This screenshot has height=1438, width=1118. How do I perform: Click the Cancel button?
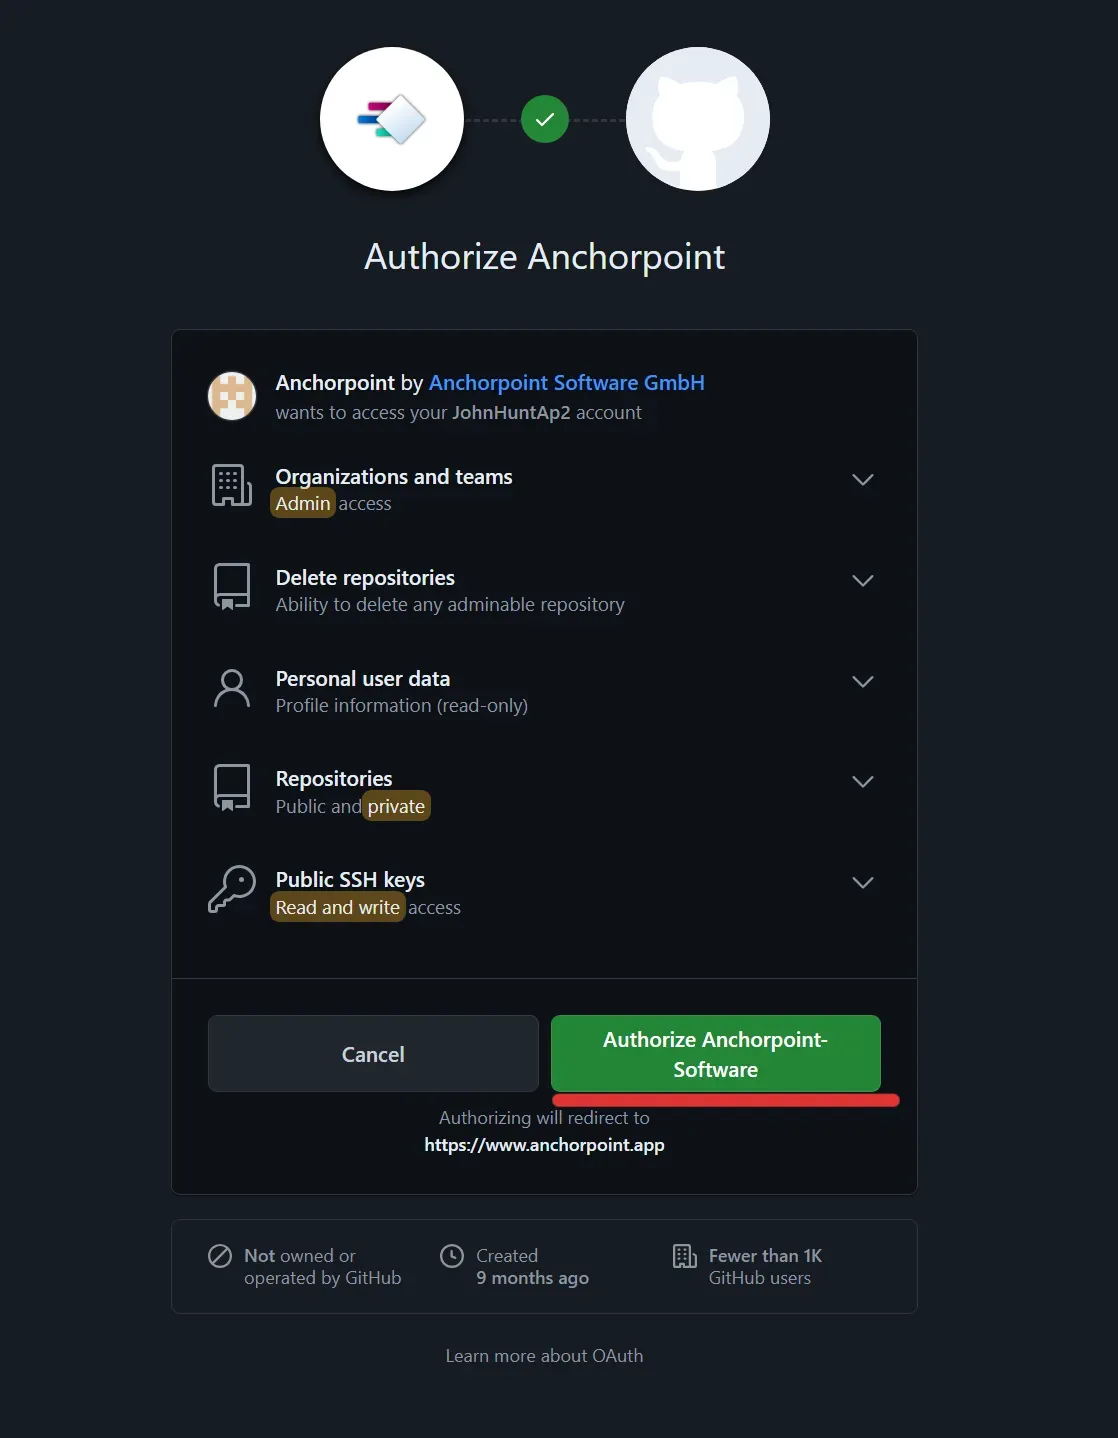click(372, 1053)
